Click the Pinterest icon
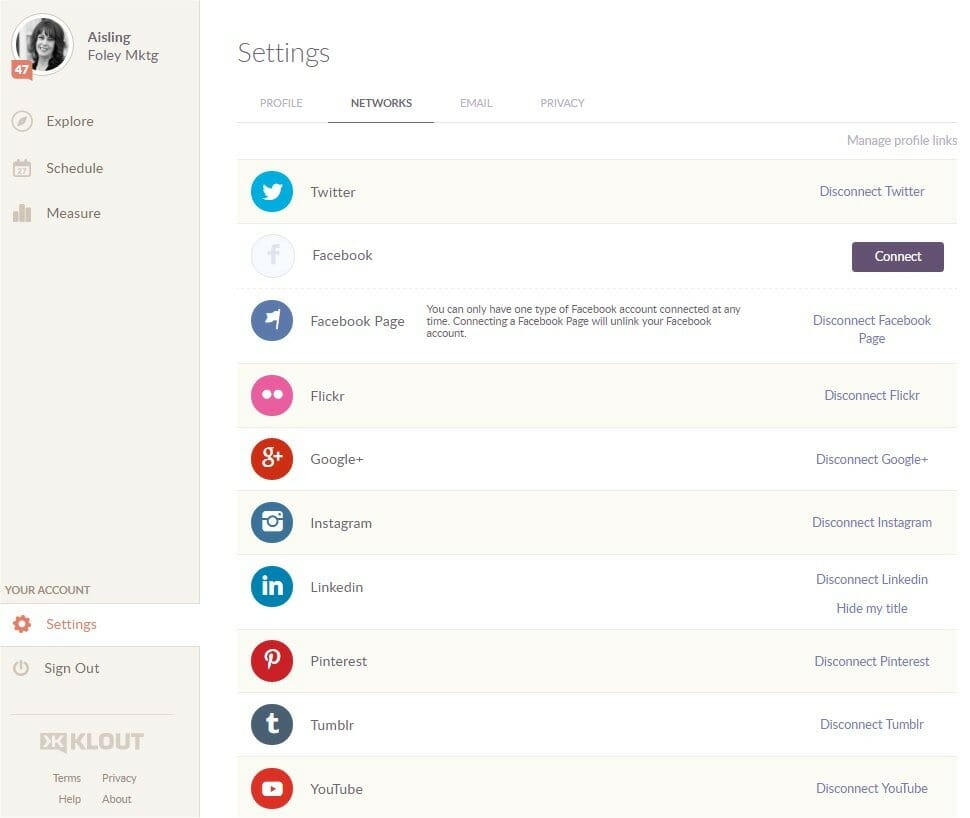Screen dimensions: 970x818 pyautogui.click(x=272, y=661)
